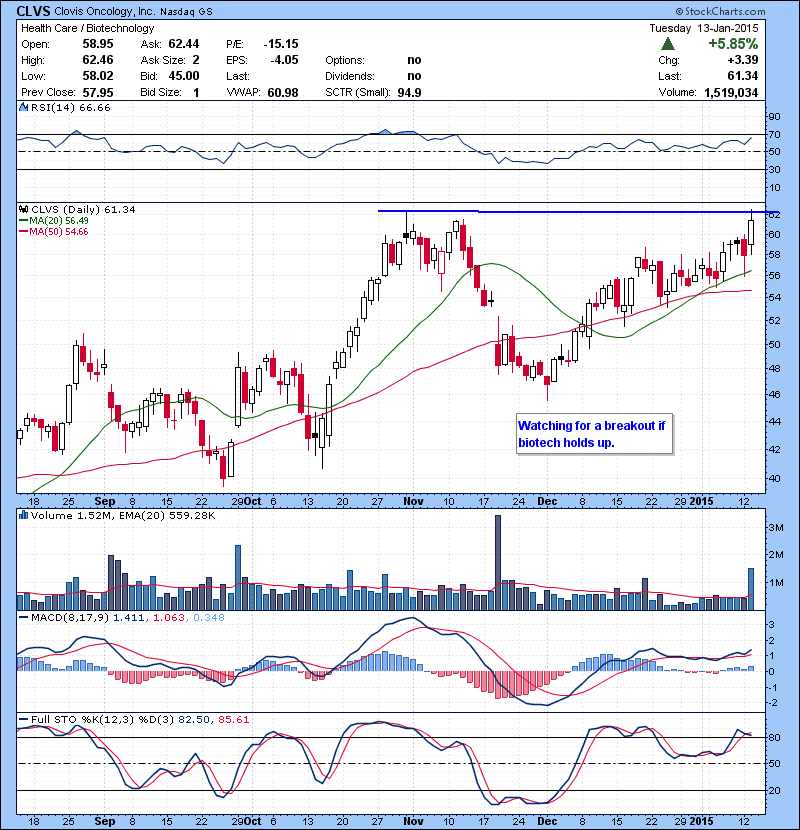Click the 'Watching for a breakout' annotation box
The image size is (800, 830).
[x=595, y=434]
